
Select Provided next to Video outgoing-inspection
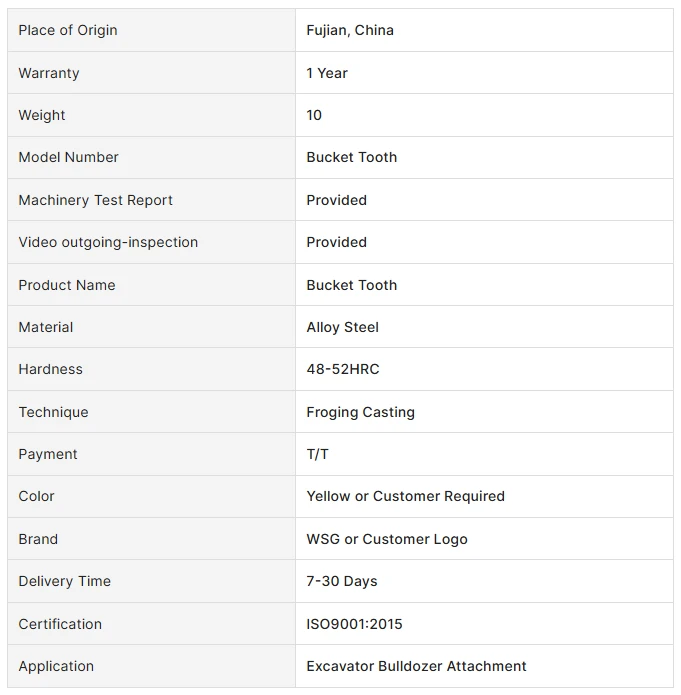(337, 242)
